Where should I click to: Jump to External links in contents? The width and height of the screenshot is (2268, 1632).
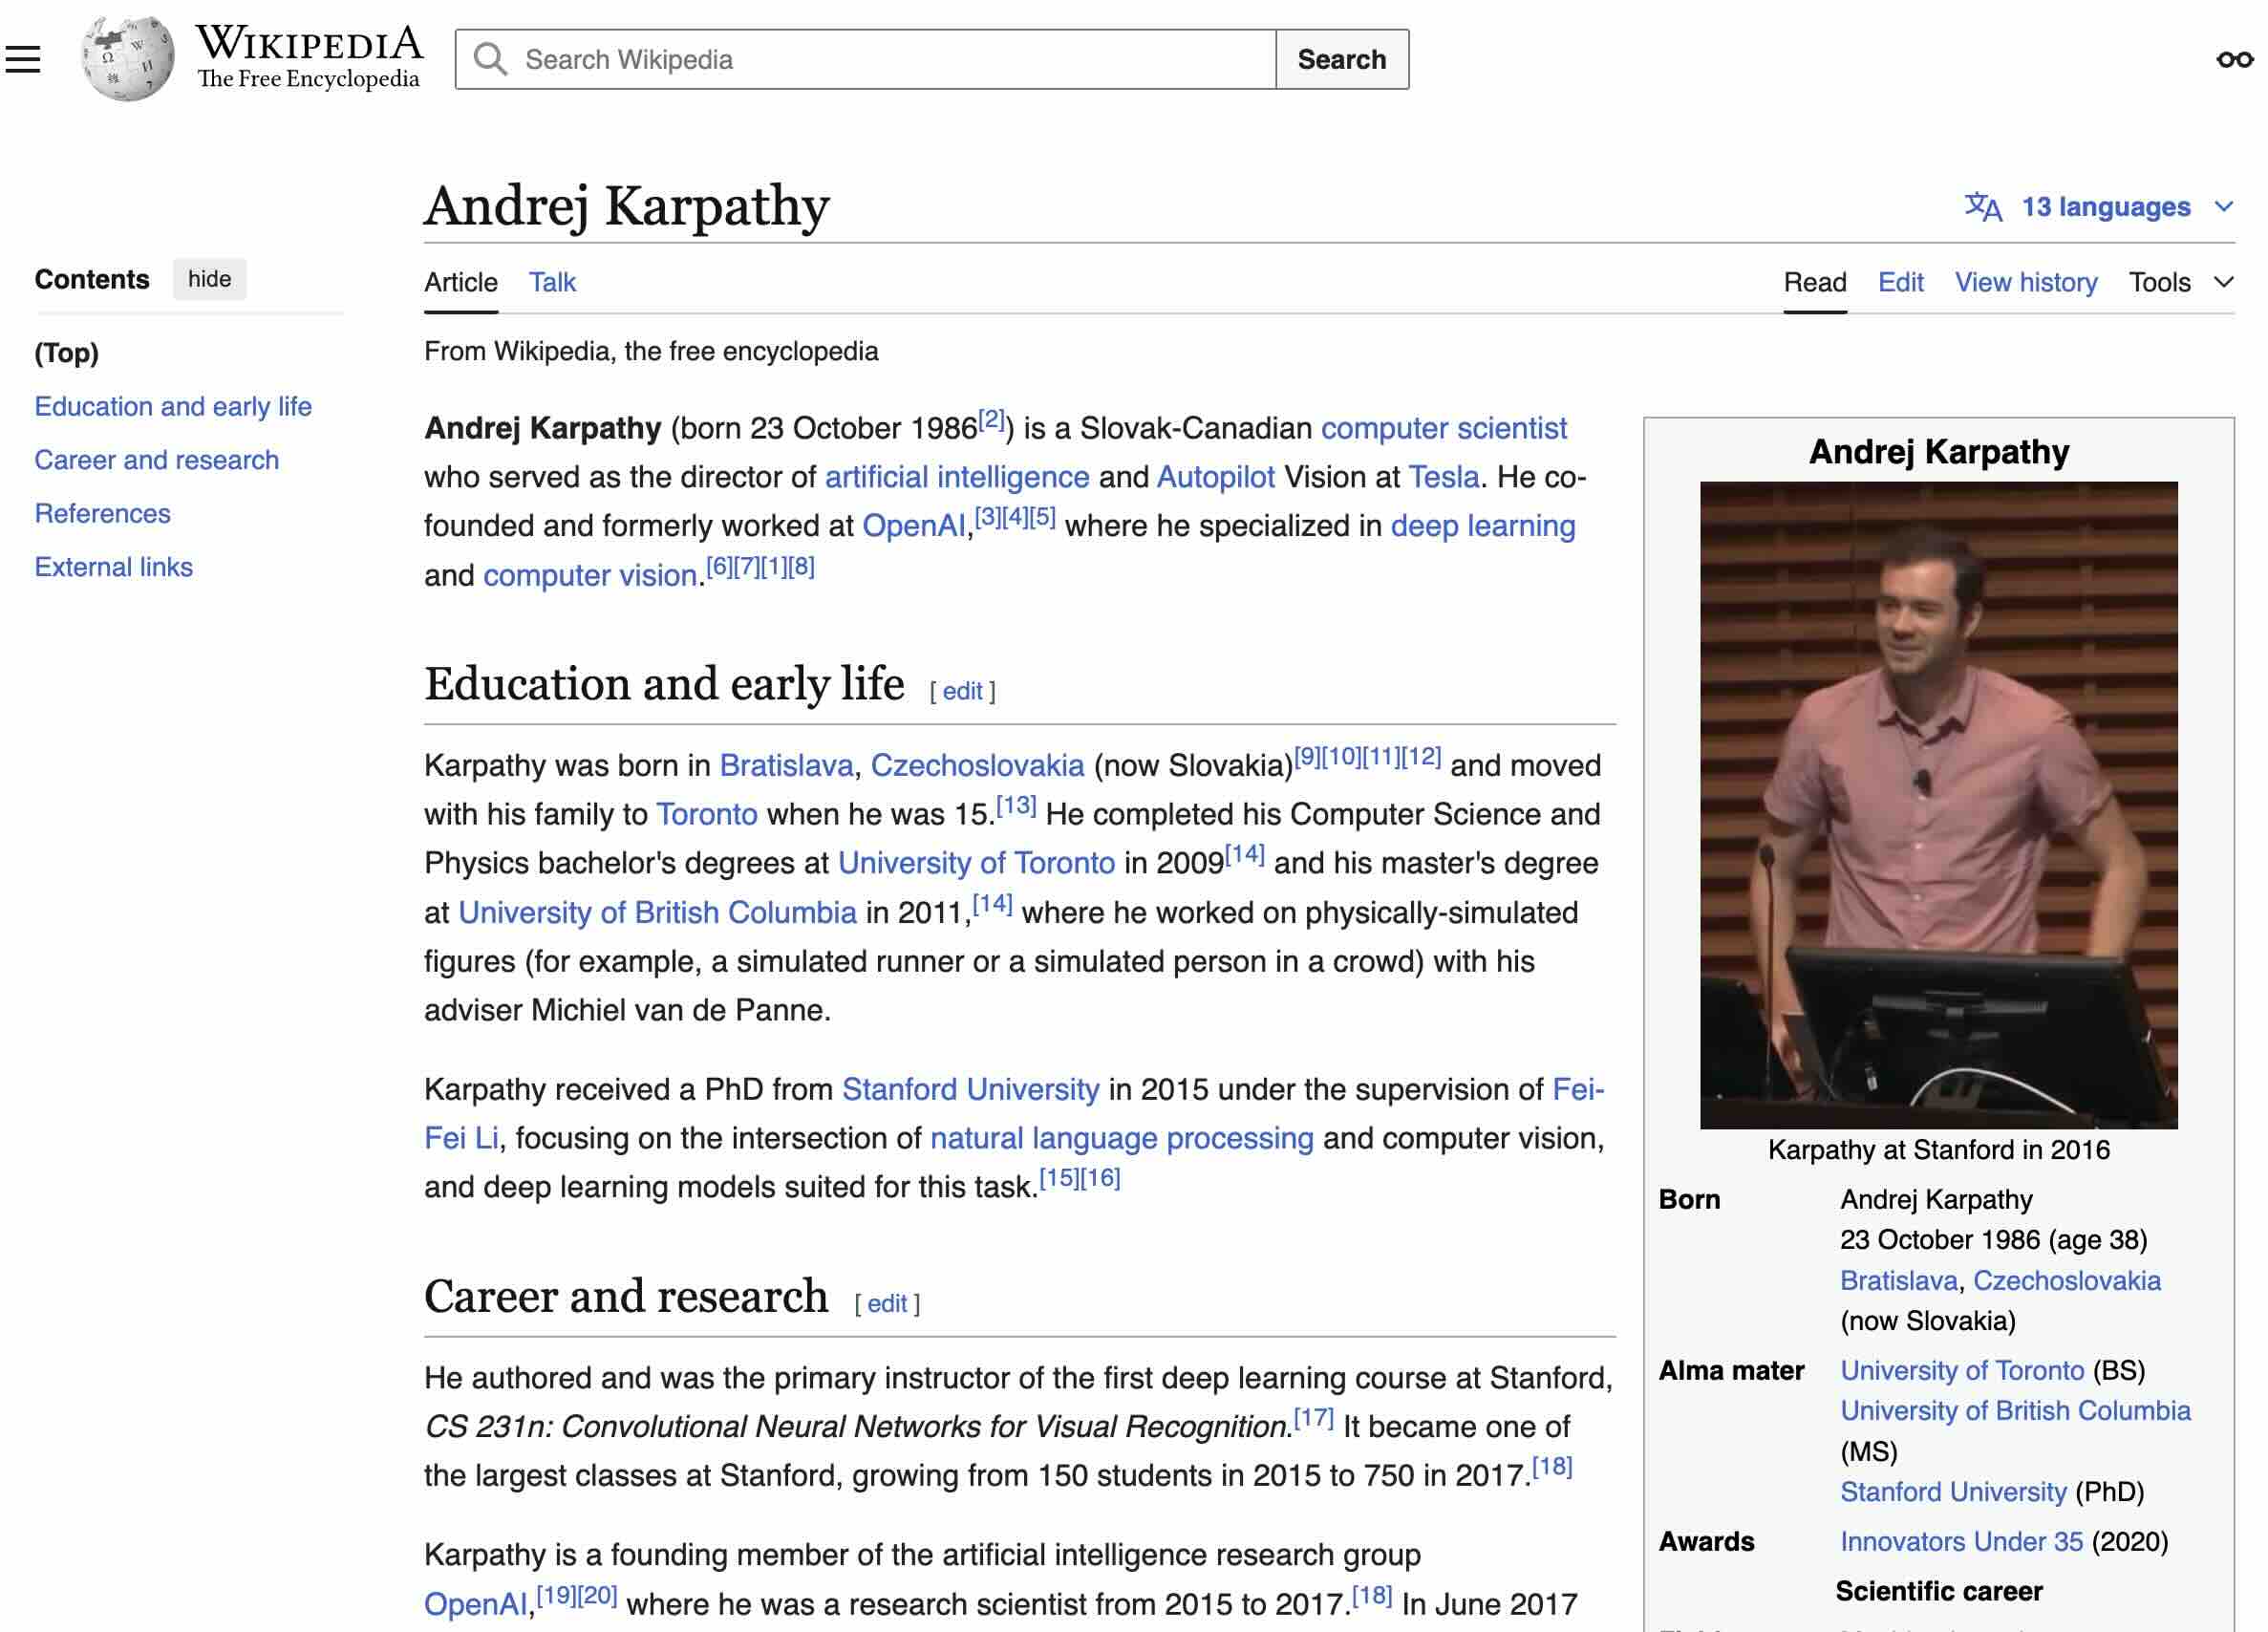point(113,567)
